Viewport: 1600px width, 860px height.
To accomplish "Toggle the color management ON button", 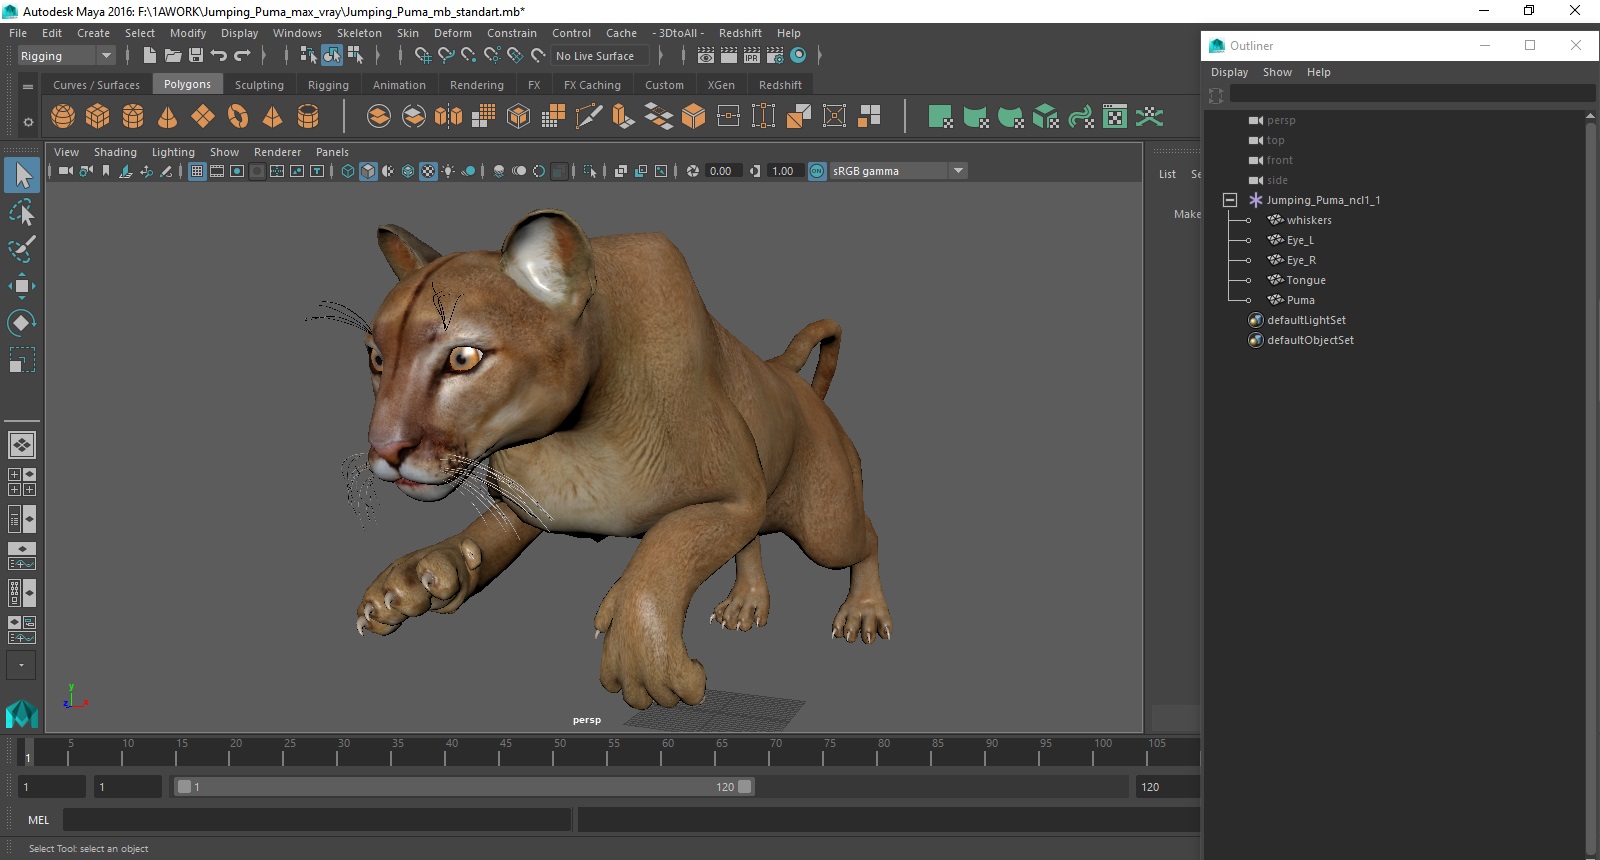I will [817, 171].
